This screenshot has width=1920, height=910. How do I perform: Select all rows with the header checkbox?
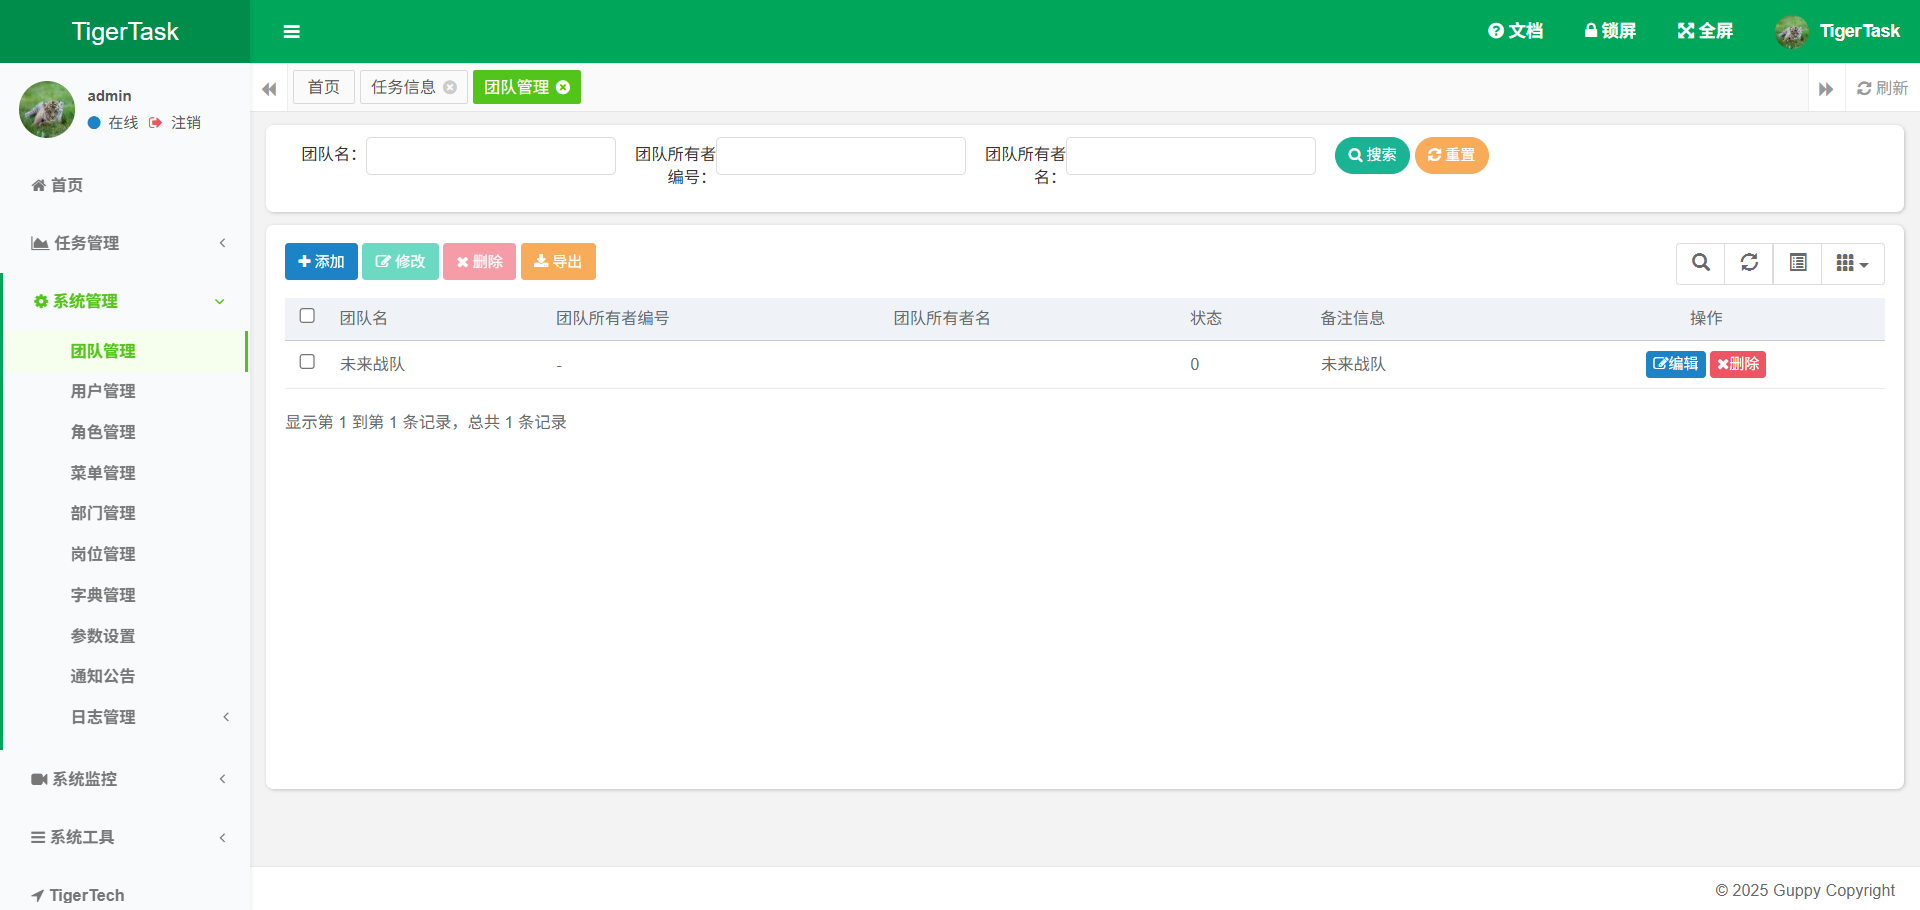[307, 316]
